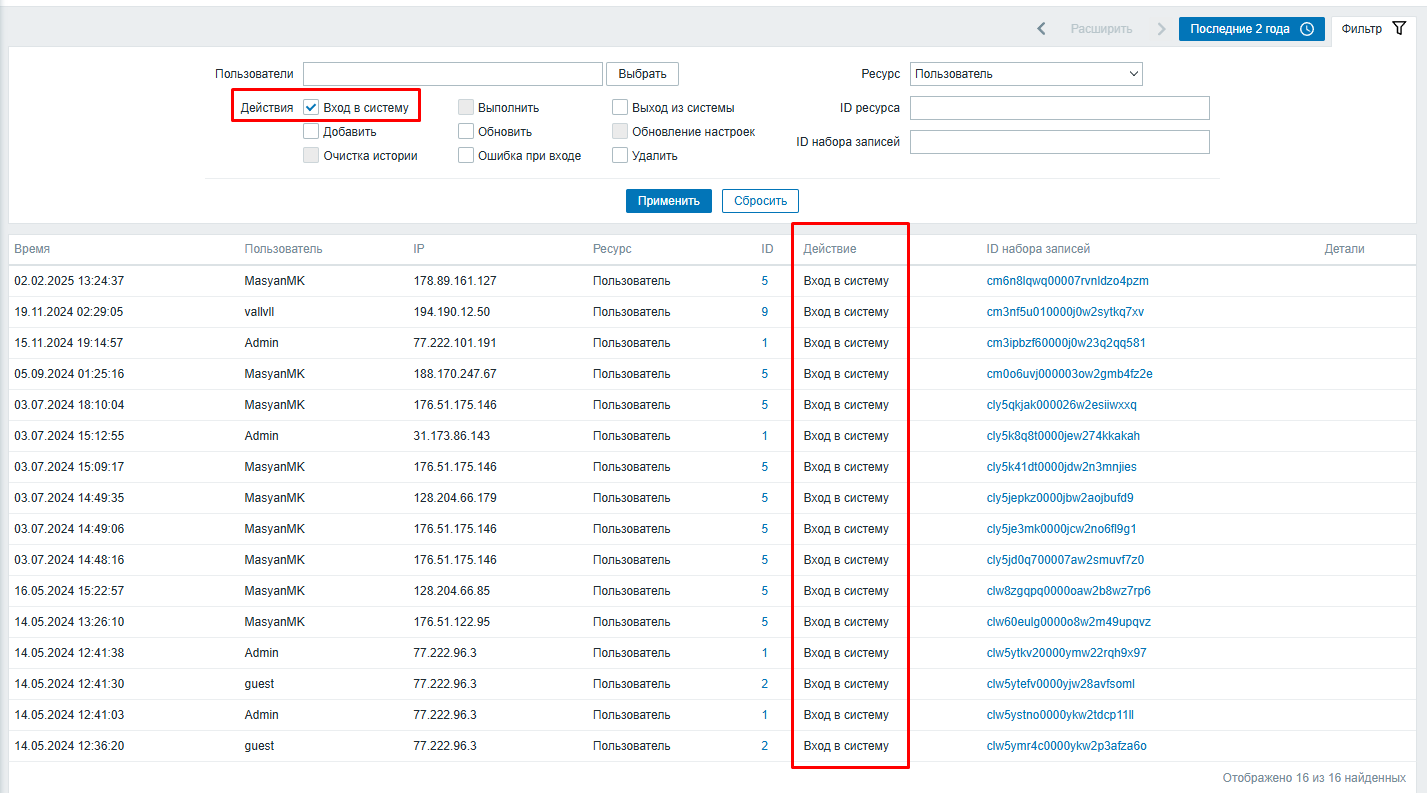The height and width of the screenshot is (793, 1427).
Task: Open record set cly5jd0q700007aw2smuvf7z0
Action: coord(1065,560)
